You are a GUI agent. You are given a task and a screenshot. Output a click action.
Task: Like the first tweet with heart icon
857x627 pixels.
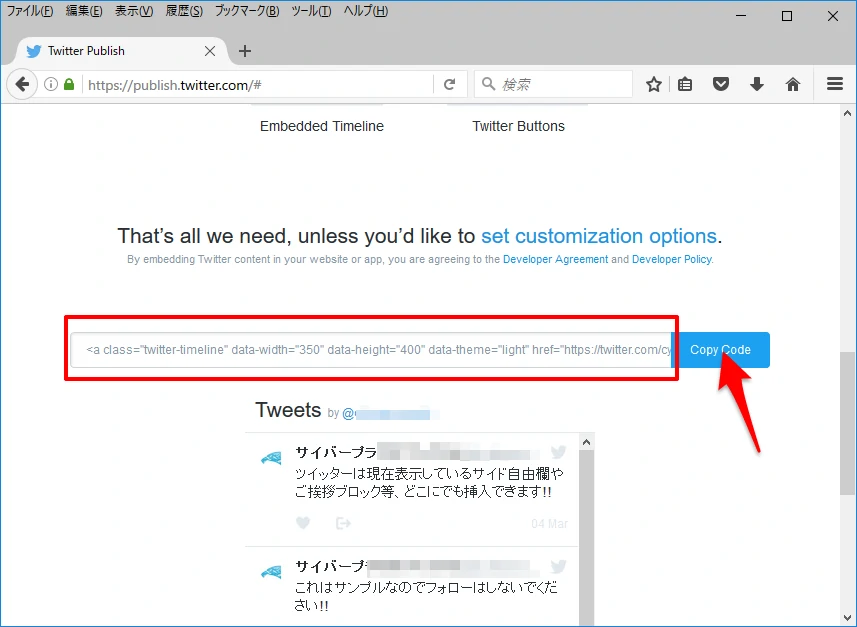click(x=303, y=523)
